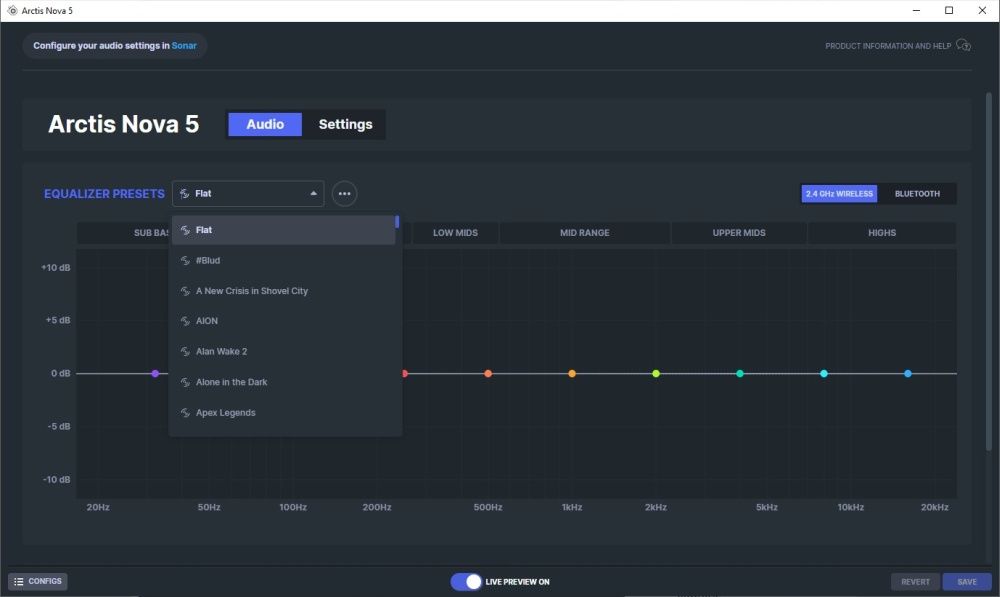Choose A New Crisis in Shovel City preset
Viewport: 1000px width, 597px height.
tap(283, 291)
